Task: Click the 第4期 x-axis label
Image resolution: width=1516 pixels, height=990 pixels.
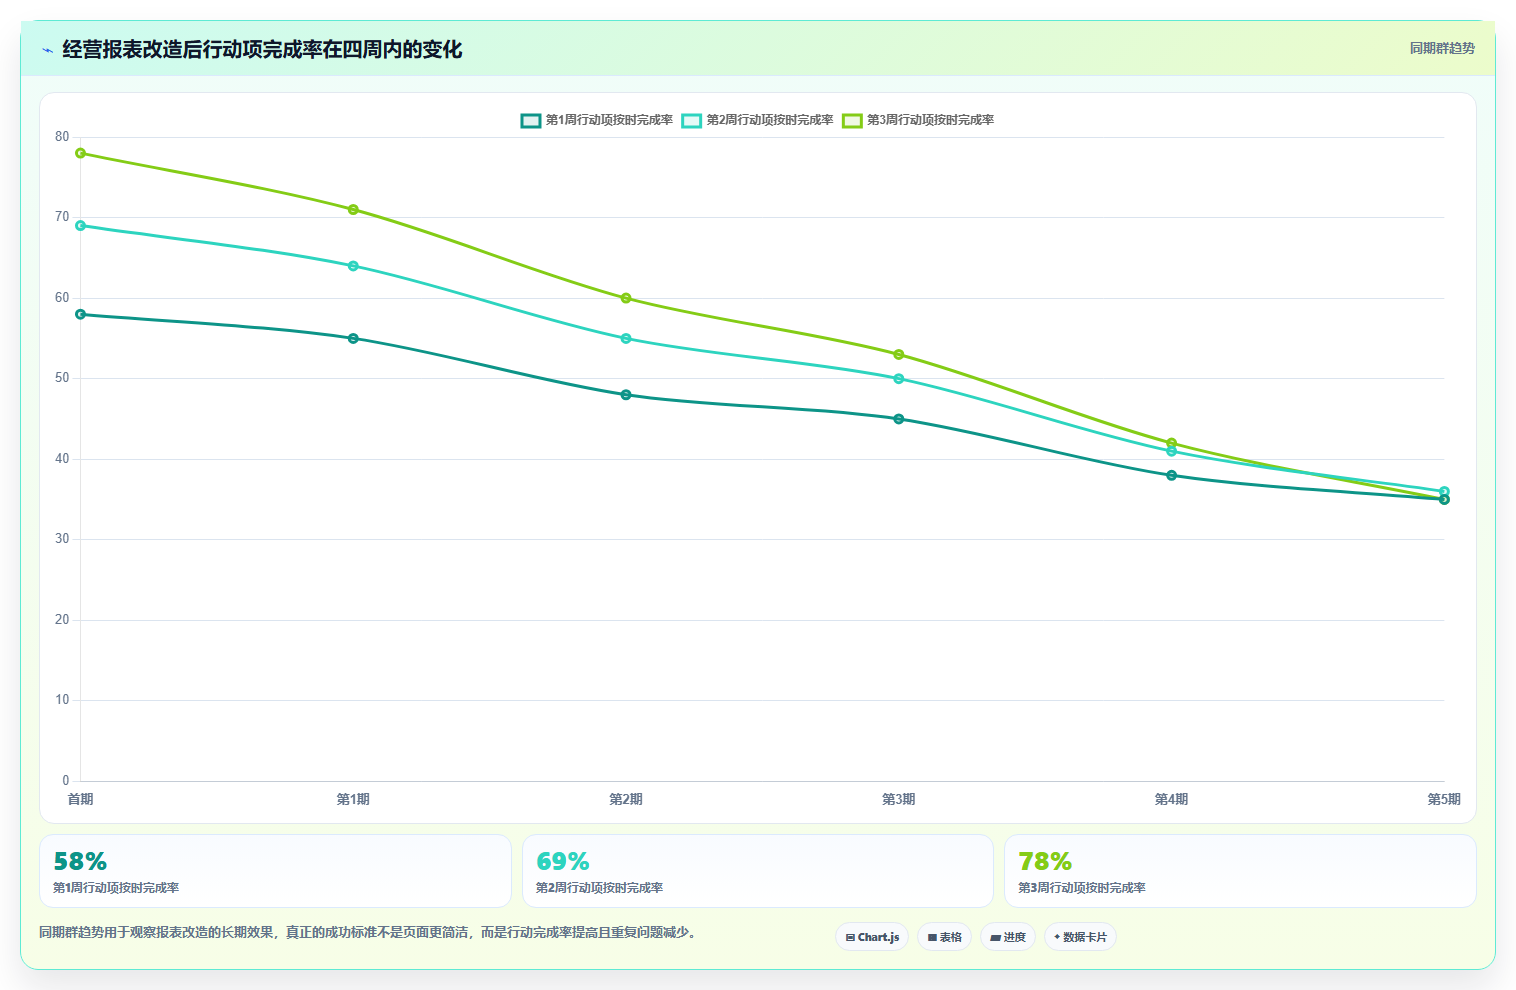Action: click(1172, 799)
